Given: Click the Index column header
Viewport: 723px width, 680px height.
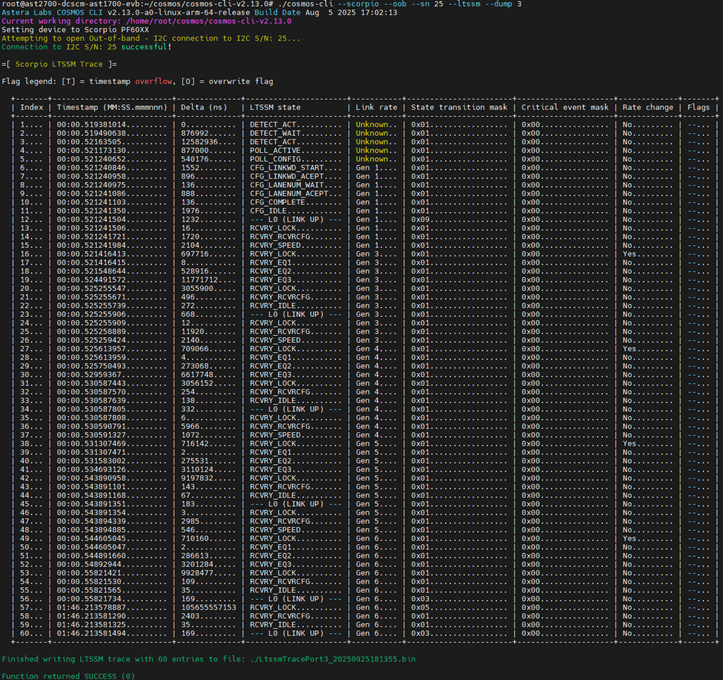Looking at the screenshot, I should pos(31,107).
